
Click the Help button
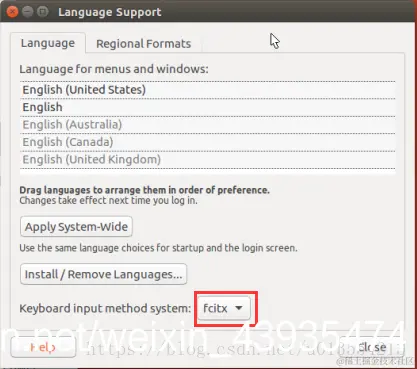(x=43, y=347)
